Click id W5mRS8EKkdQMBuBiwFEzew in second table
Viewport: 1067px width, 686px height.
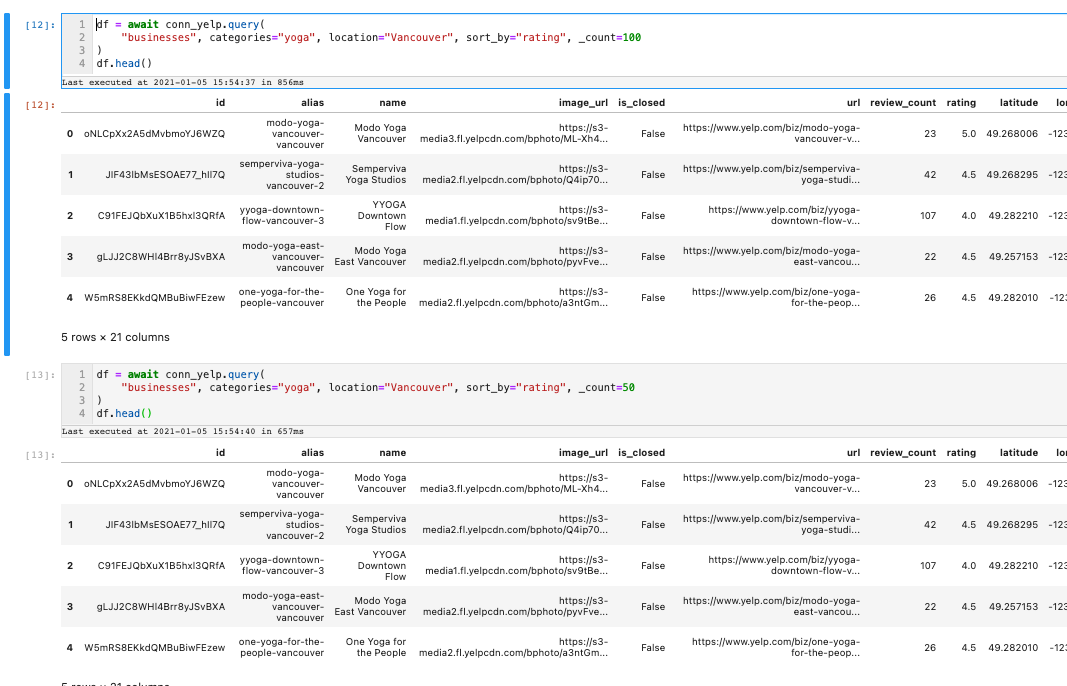(x=154, y=648)
